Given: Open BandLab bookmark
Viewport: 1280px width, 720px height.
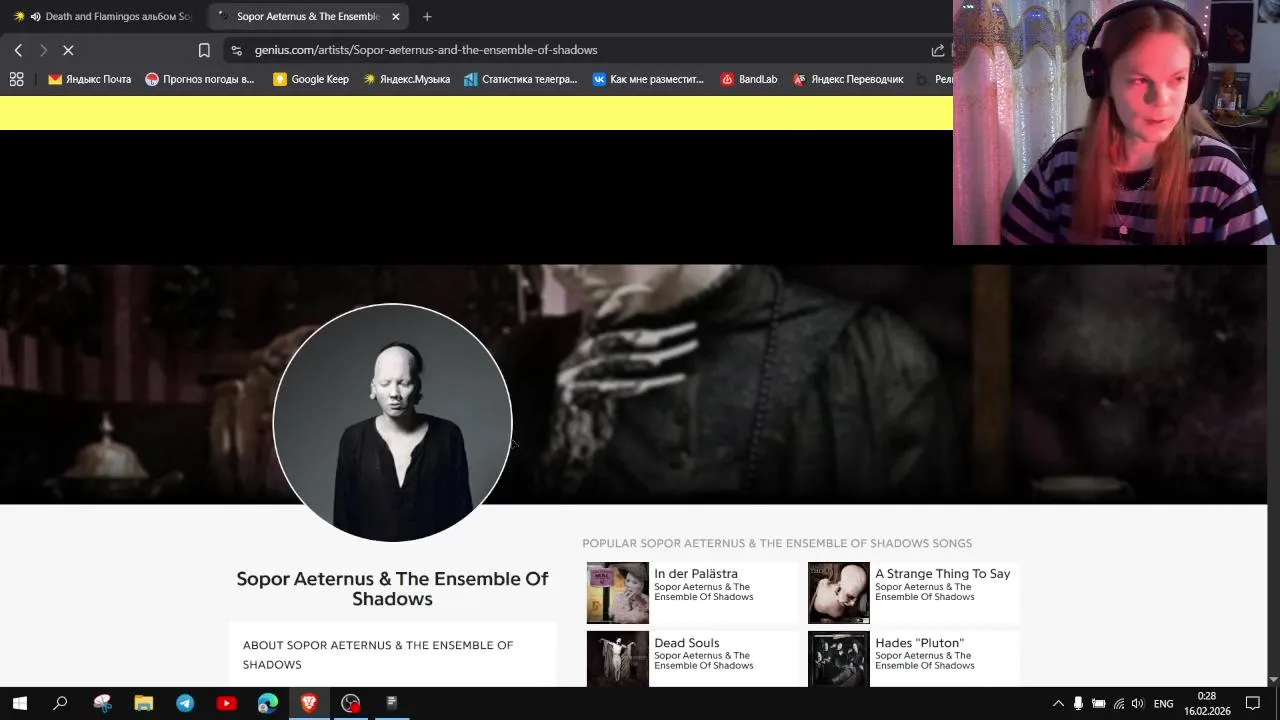Looking at the screenshot, I should pos(749,79).
